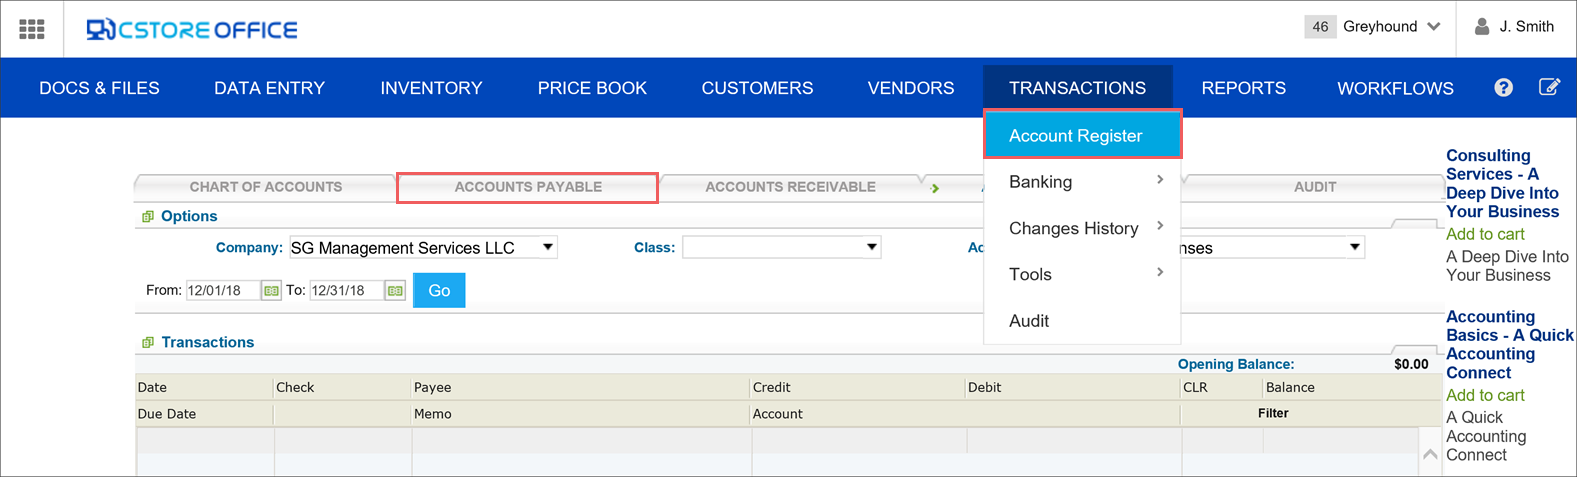Click the Memo column header
Image resolution: width=1577 pixels, height=477 pixels.
[x=433, y=414]
